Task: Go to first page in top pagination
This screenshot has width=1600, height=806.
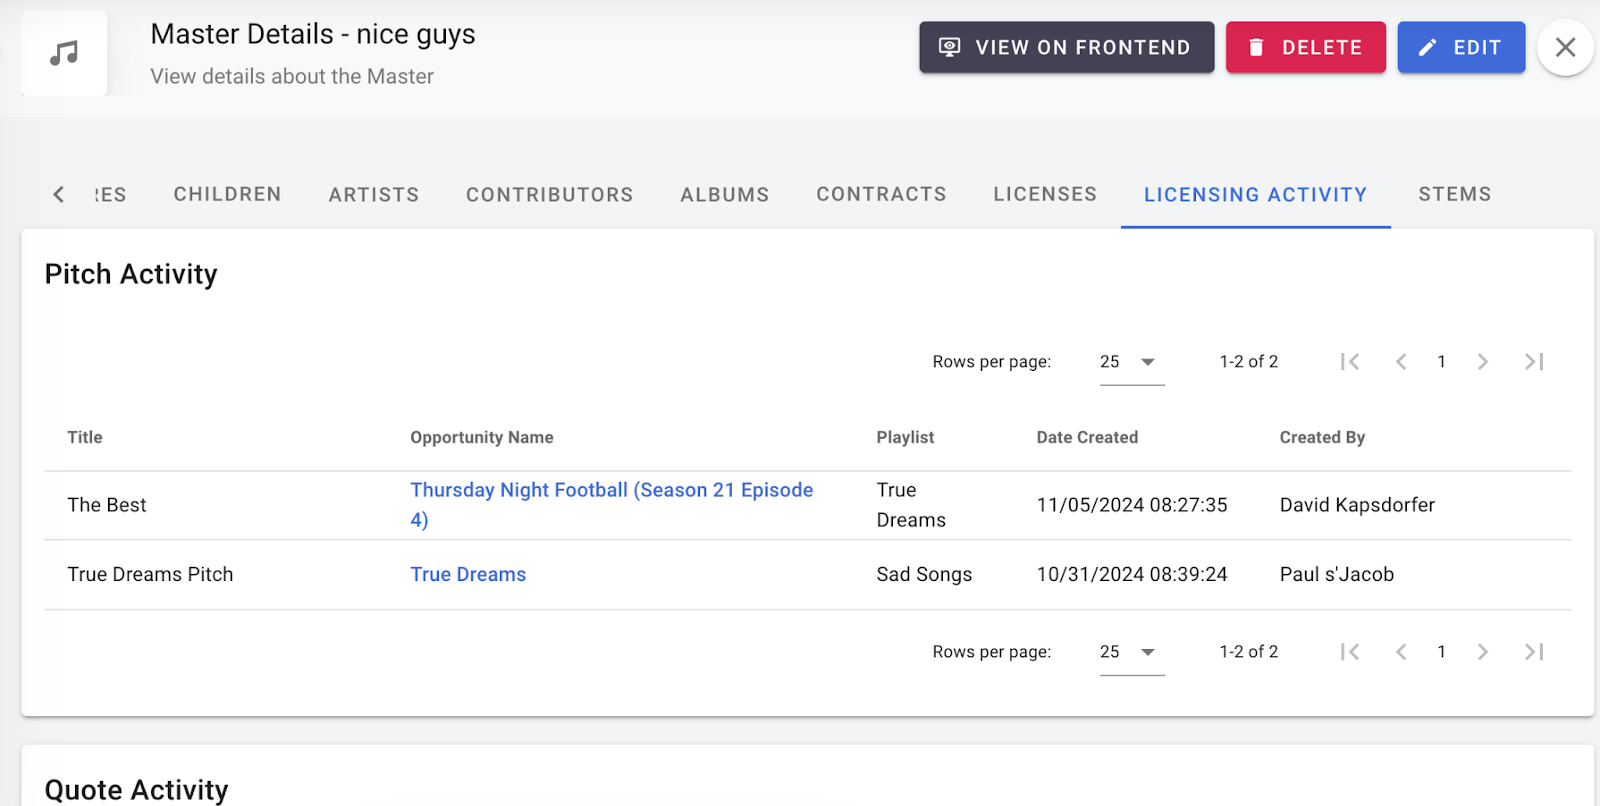Action: point(1350,362)
